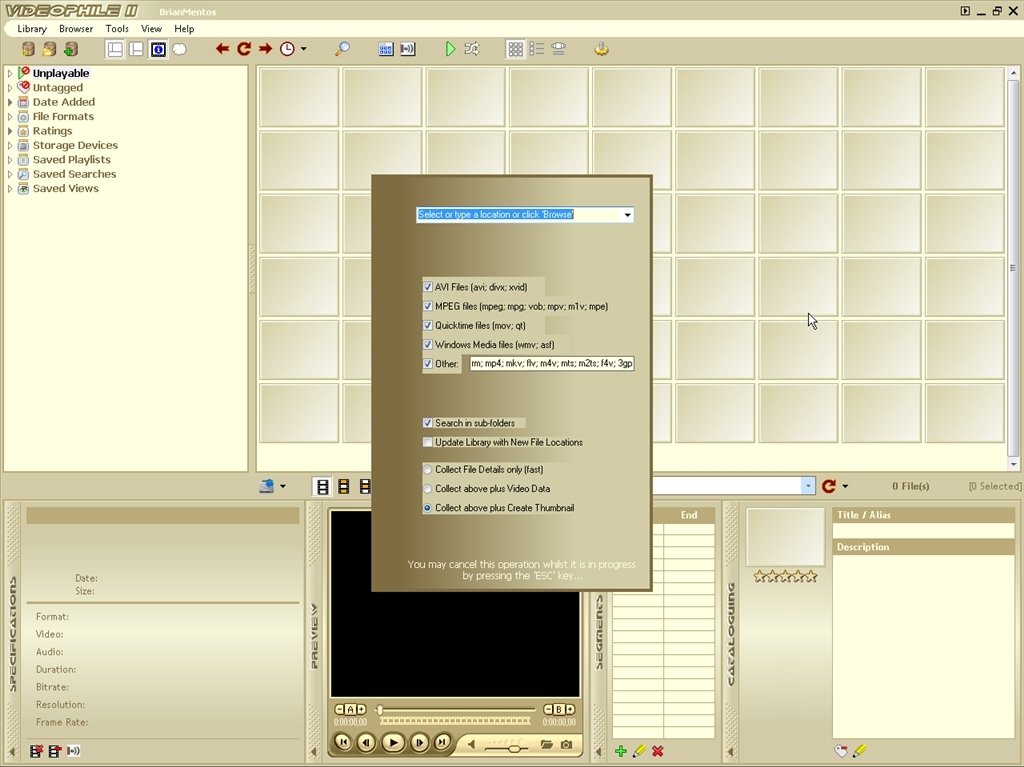Refresh using the red circular arrow in top toolbar
1024x767 pixels.
[244, 49]
